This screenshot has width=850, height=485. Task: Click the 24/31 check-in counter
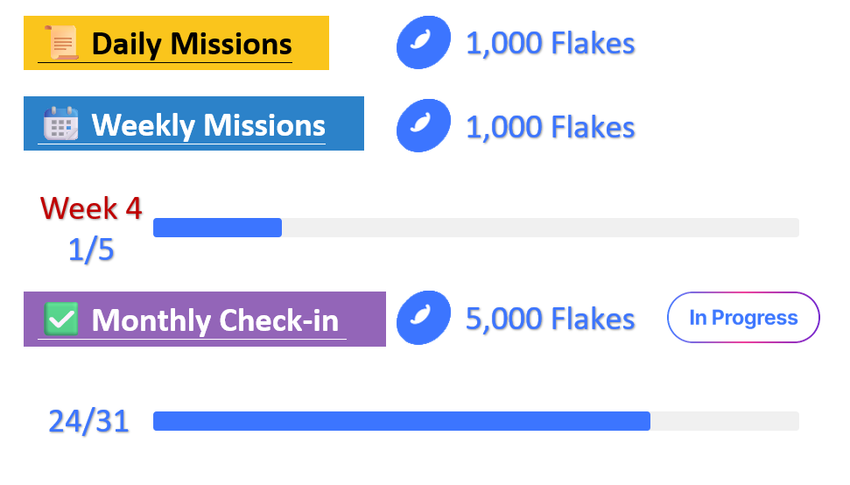click(89, 422)
